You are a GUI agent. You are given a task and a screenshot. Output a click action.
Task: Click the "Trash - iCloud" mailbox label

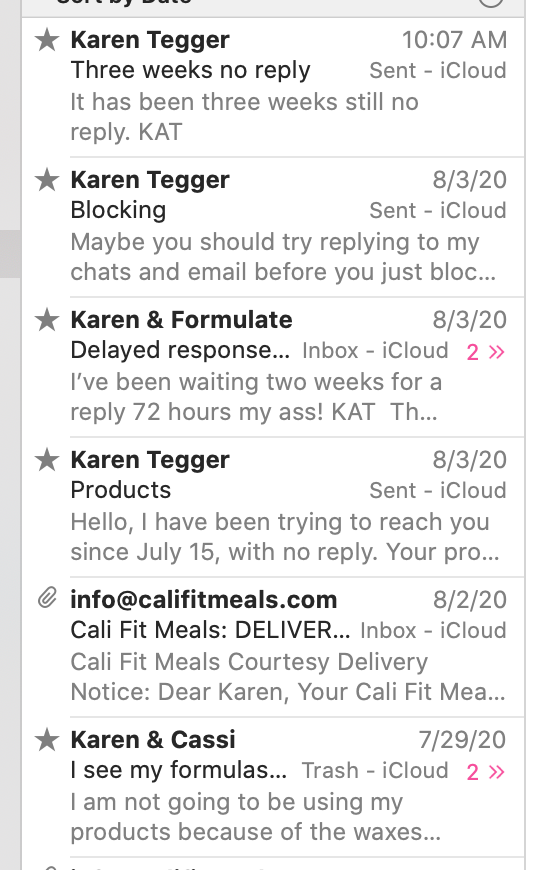click(x=375, y=771)
